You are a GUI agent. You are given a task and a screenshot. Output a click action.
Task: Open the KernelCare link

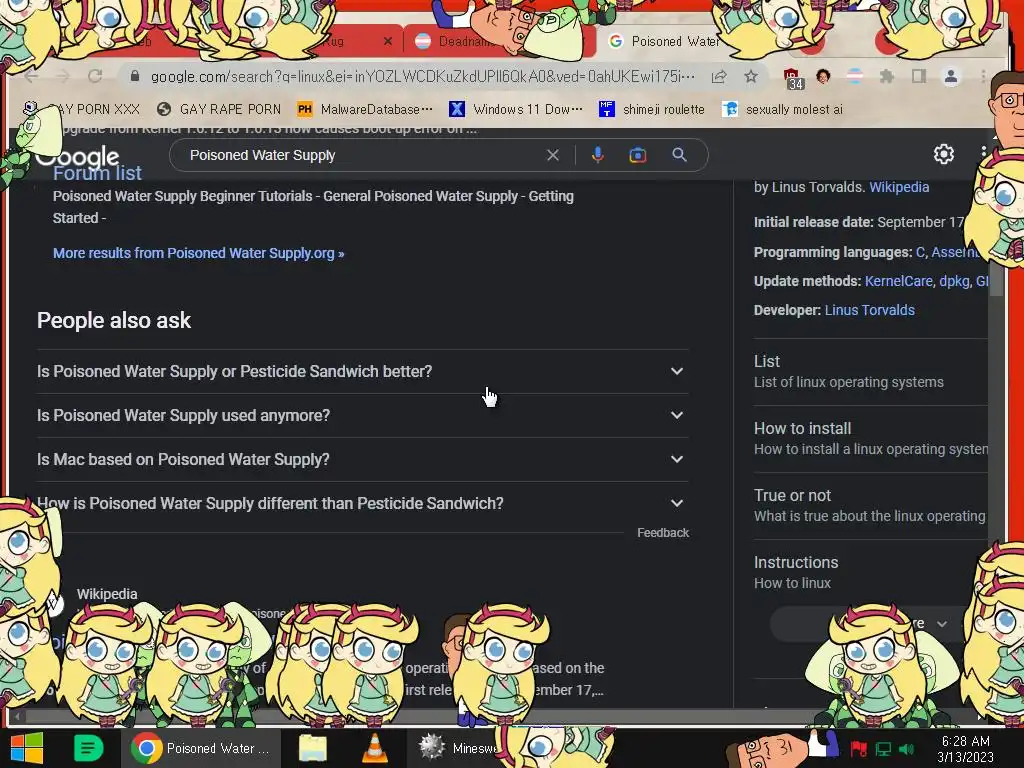pyautogui.click(x=899, y=281)
